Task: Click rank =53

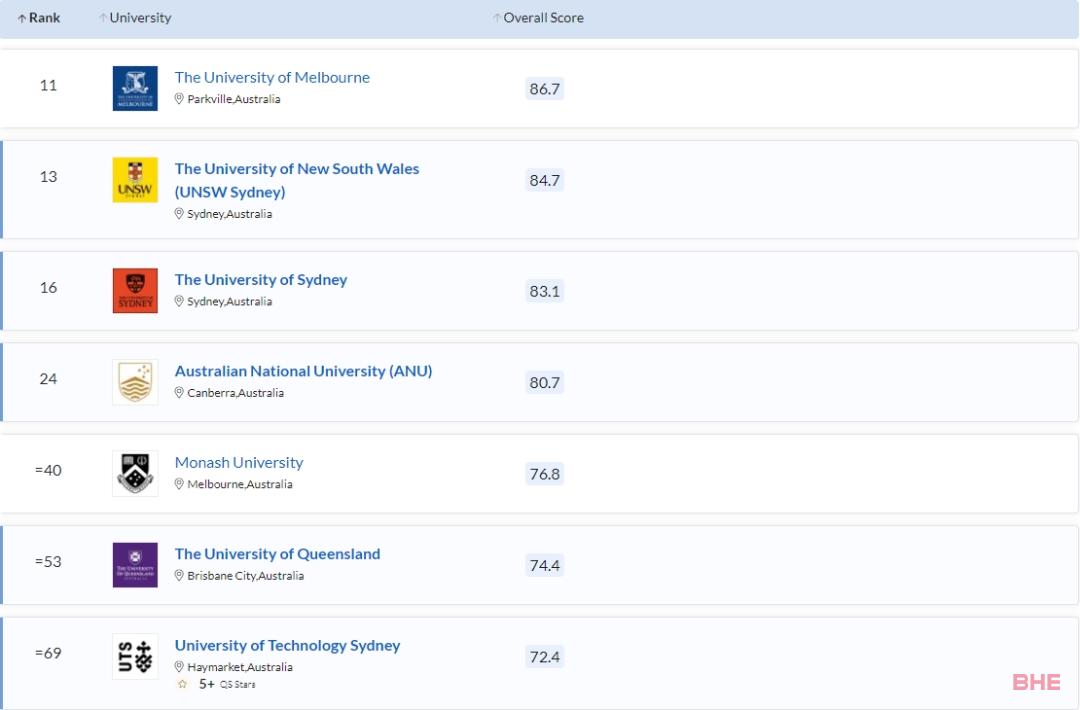Action: 48,562
